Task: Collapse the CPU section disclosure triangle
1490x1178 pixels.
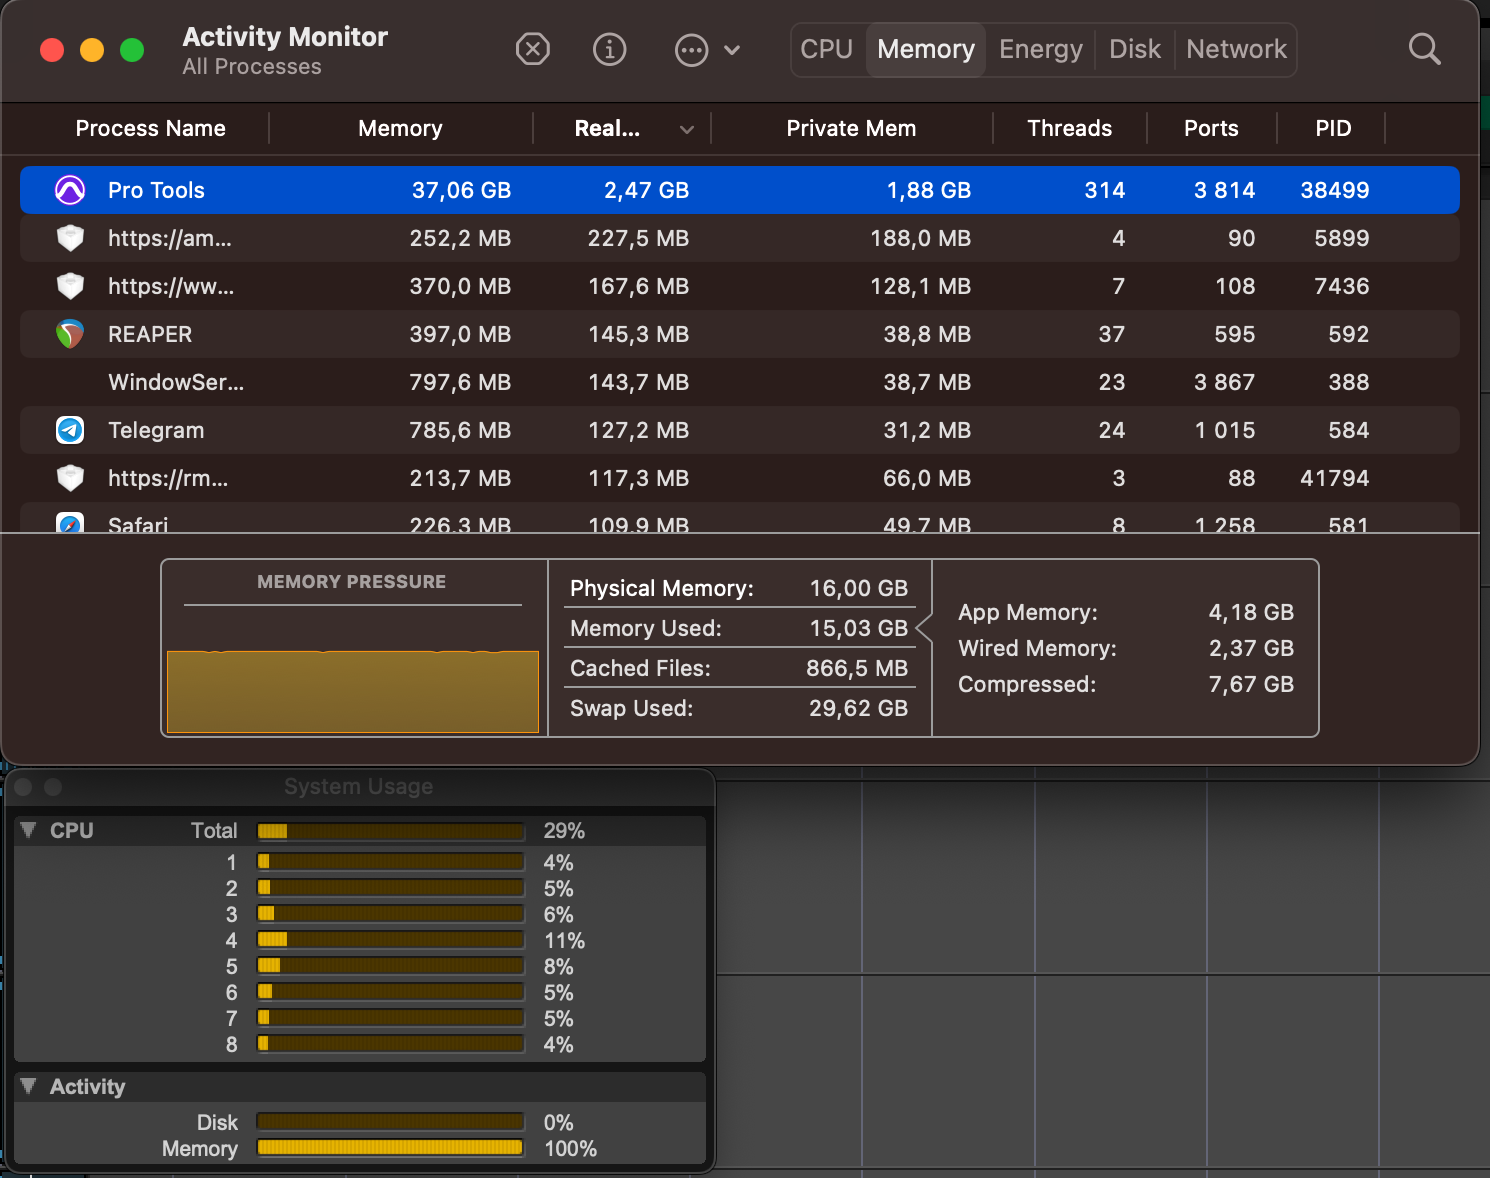Action: 29,830
